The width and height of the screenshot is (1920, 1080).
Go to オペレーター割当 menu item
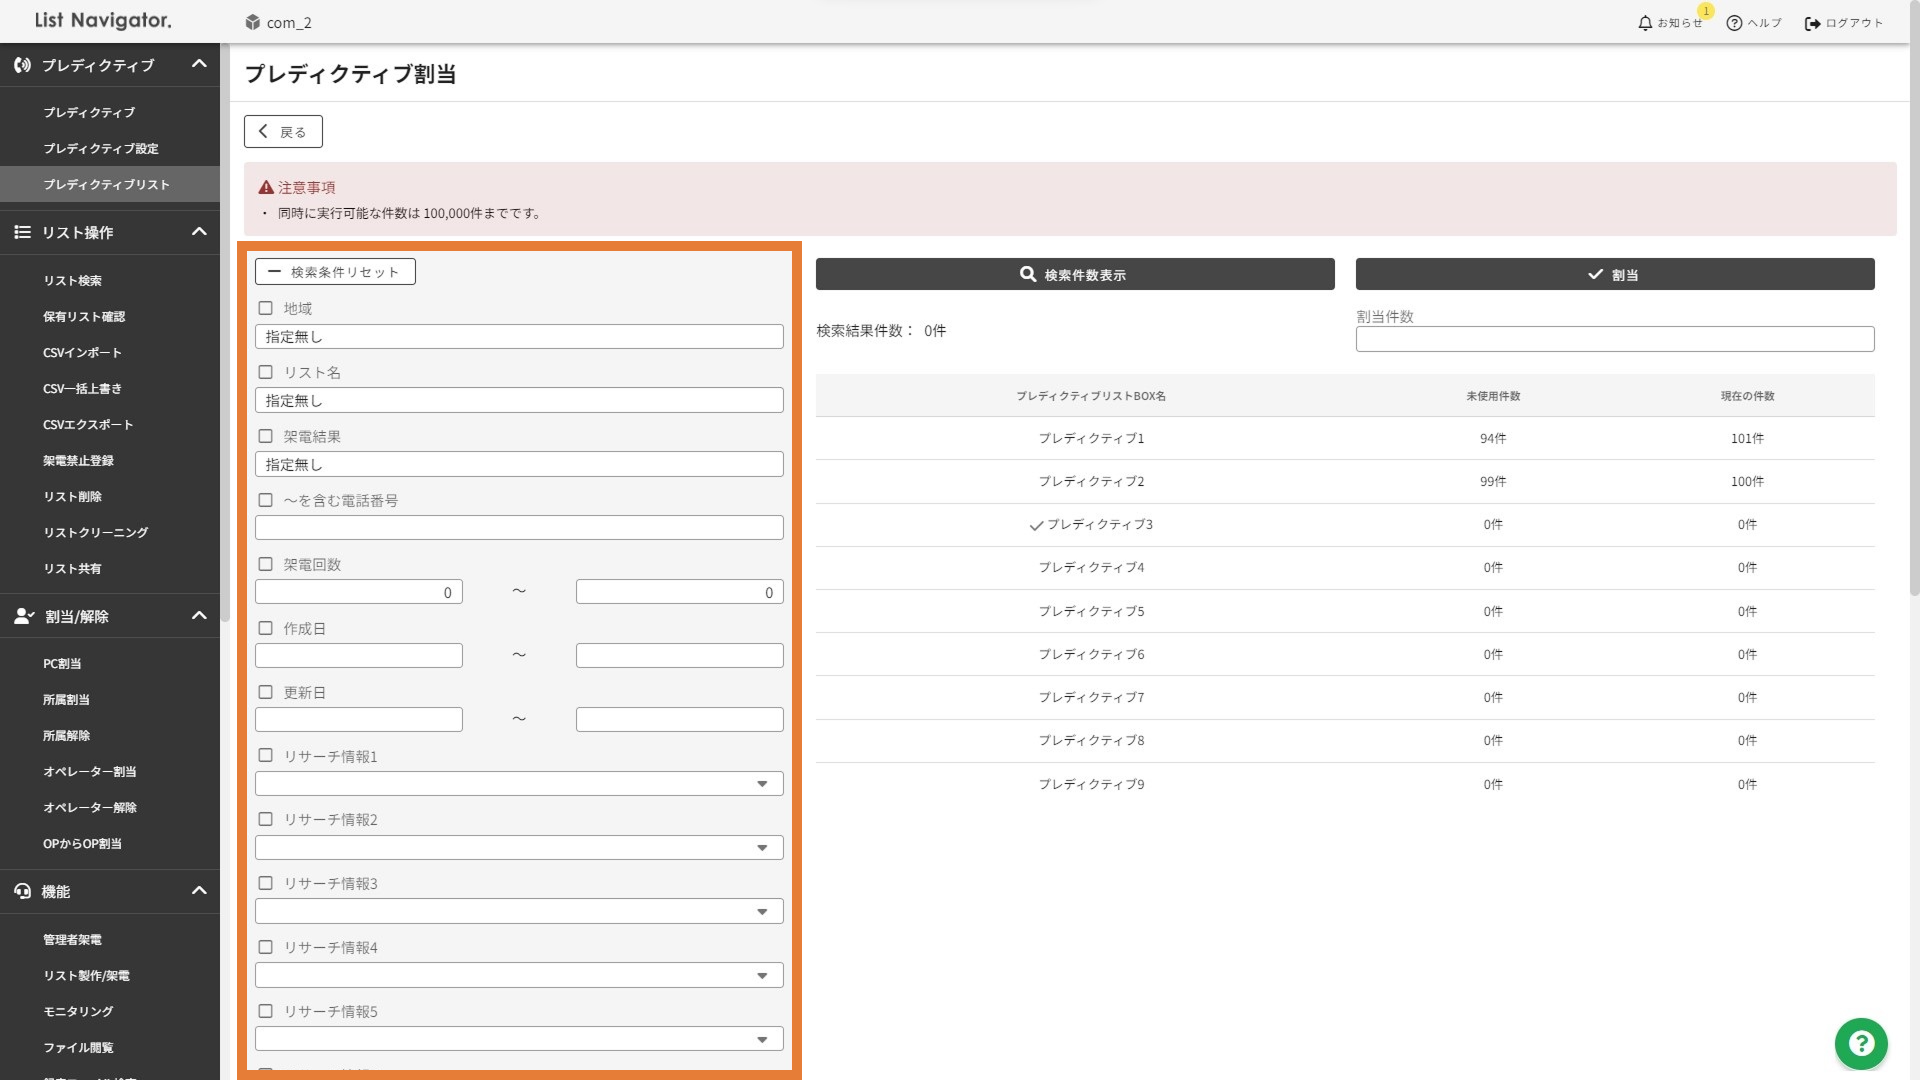click(90, 772)
